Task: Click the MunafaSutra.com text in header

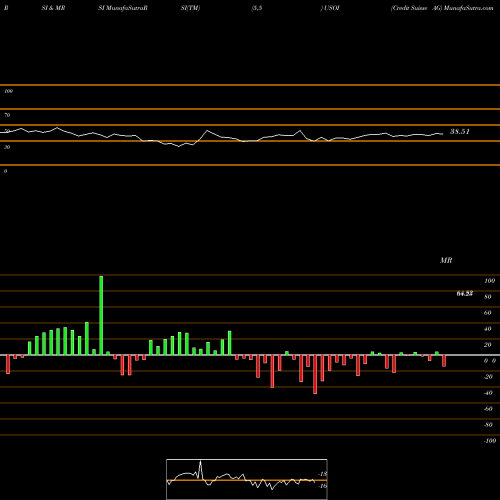Action: (x=469, y=8)
